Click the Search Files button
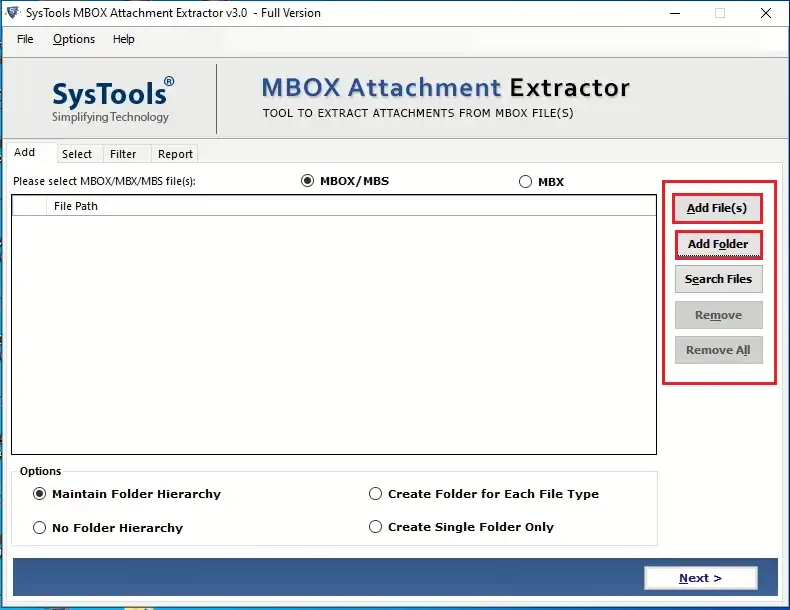 [x=718, y=279]
